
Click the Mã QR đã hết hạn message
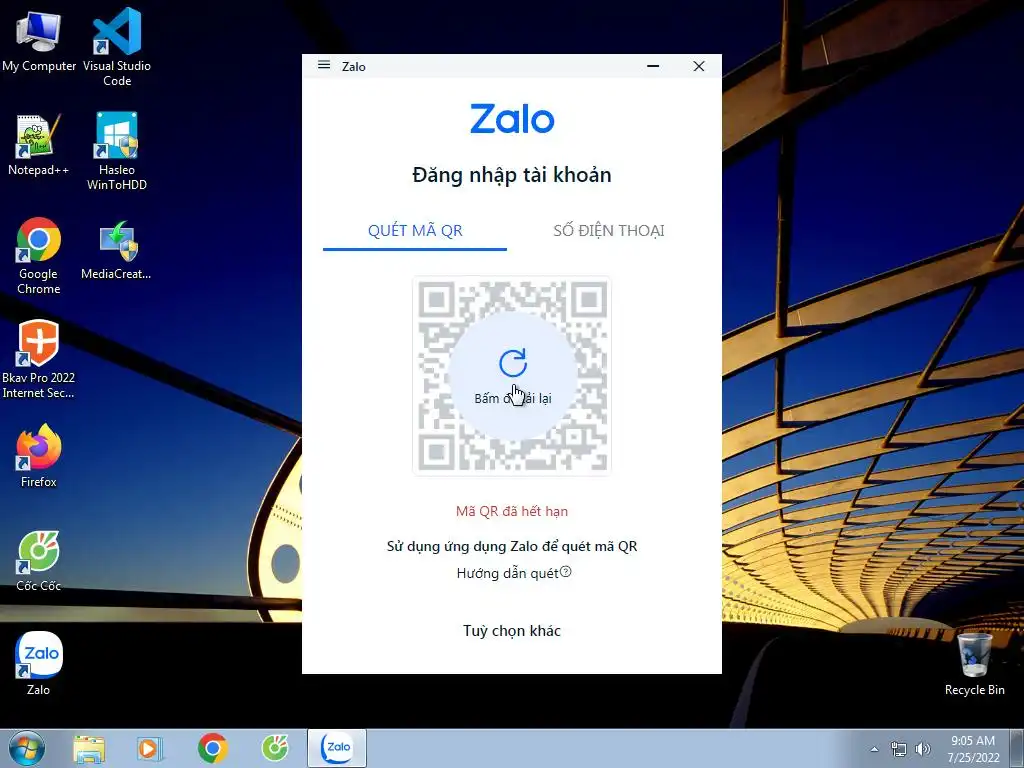tap(512, 511)
